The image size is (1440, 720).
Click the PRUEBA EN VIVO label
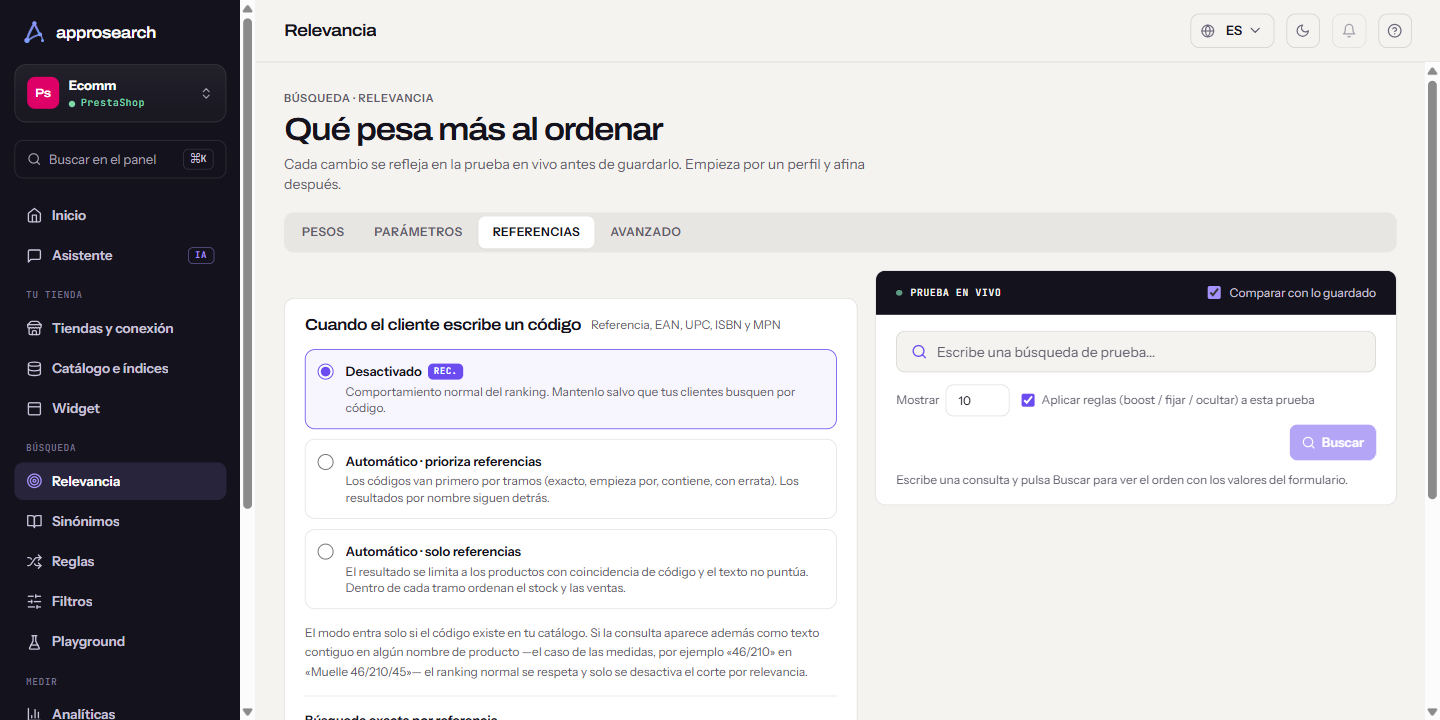956,293
